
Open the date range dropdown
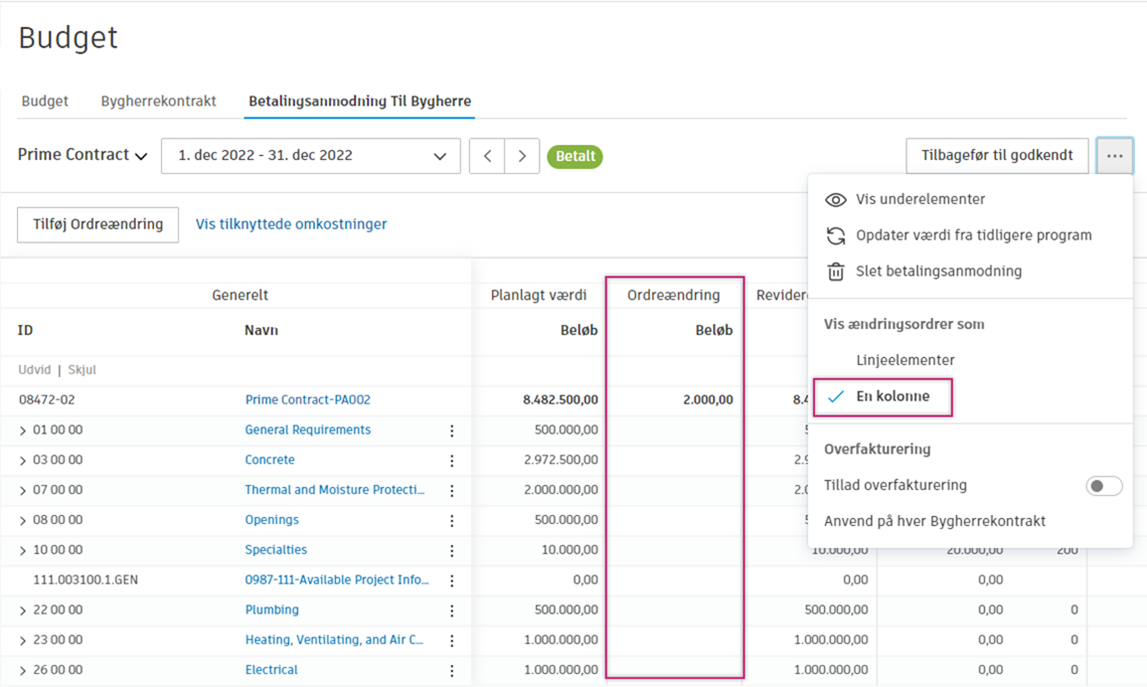pos(310,156)
